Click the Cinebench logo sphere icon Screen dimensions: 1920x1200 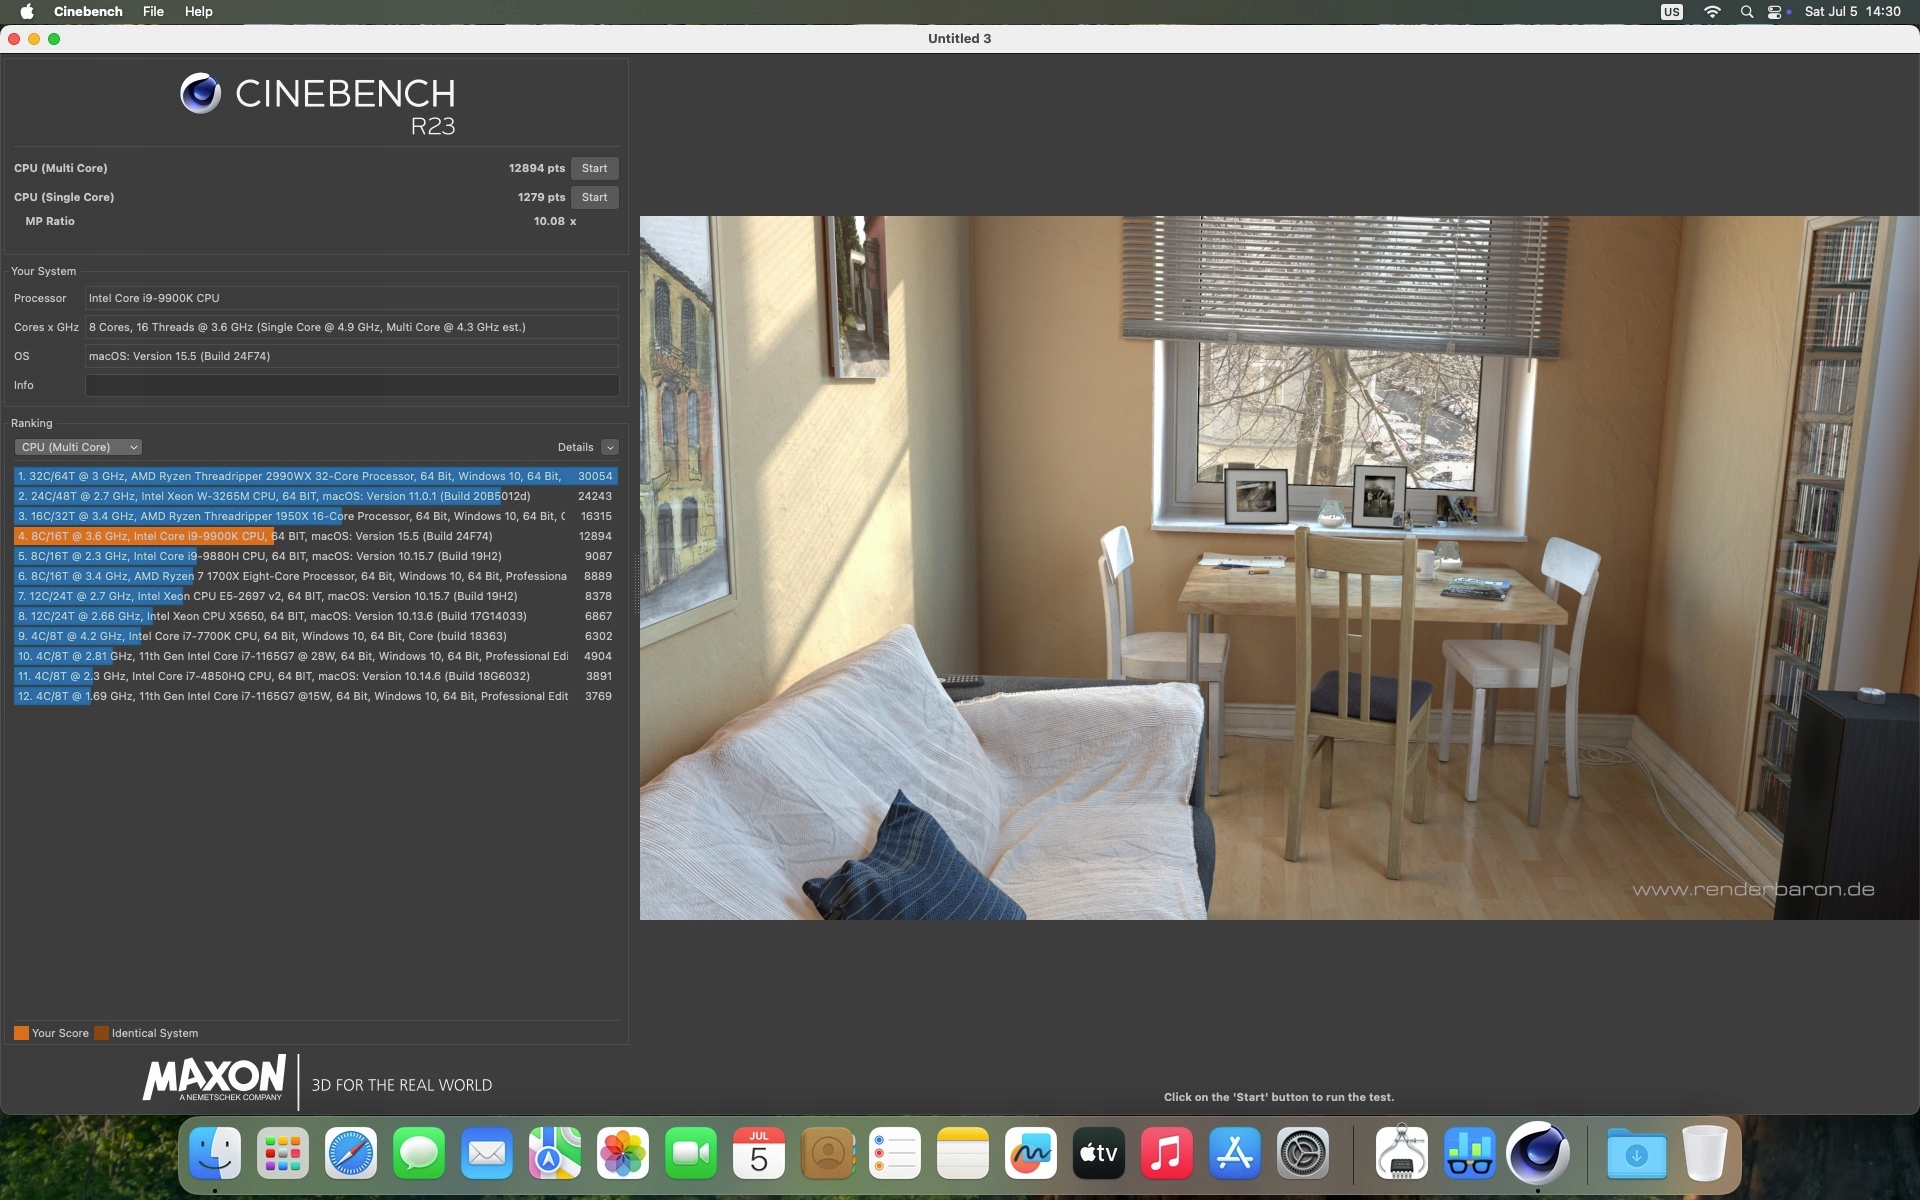point(200,94)
